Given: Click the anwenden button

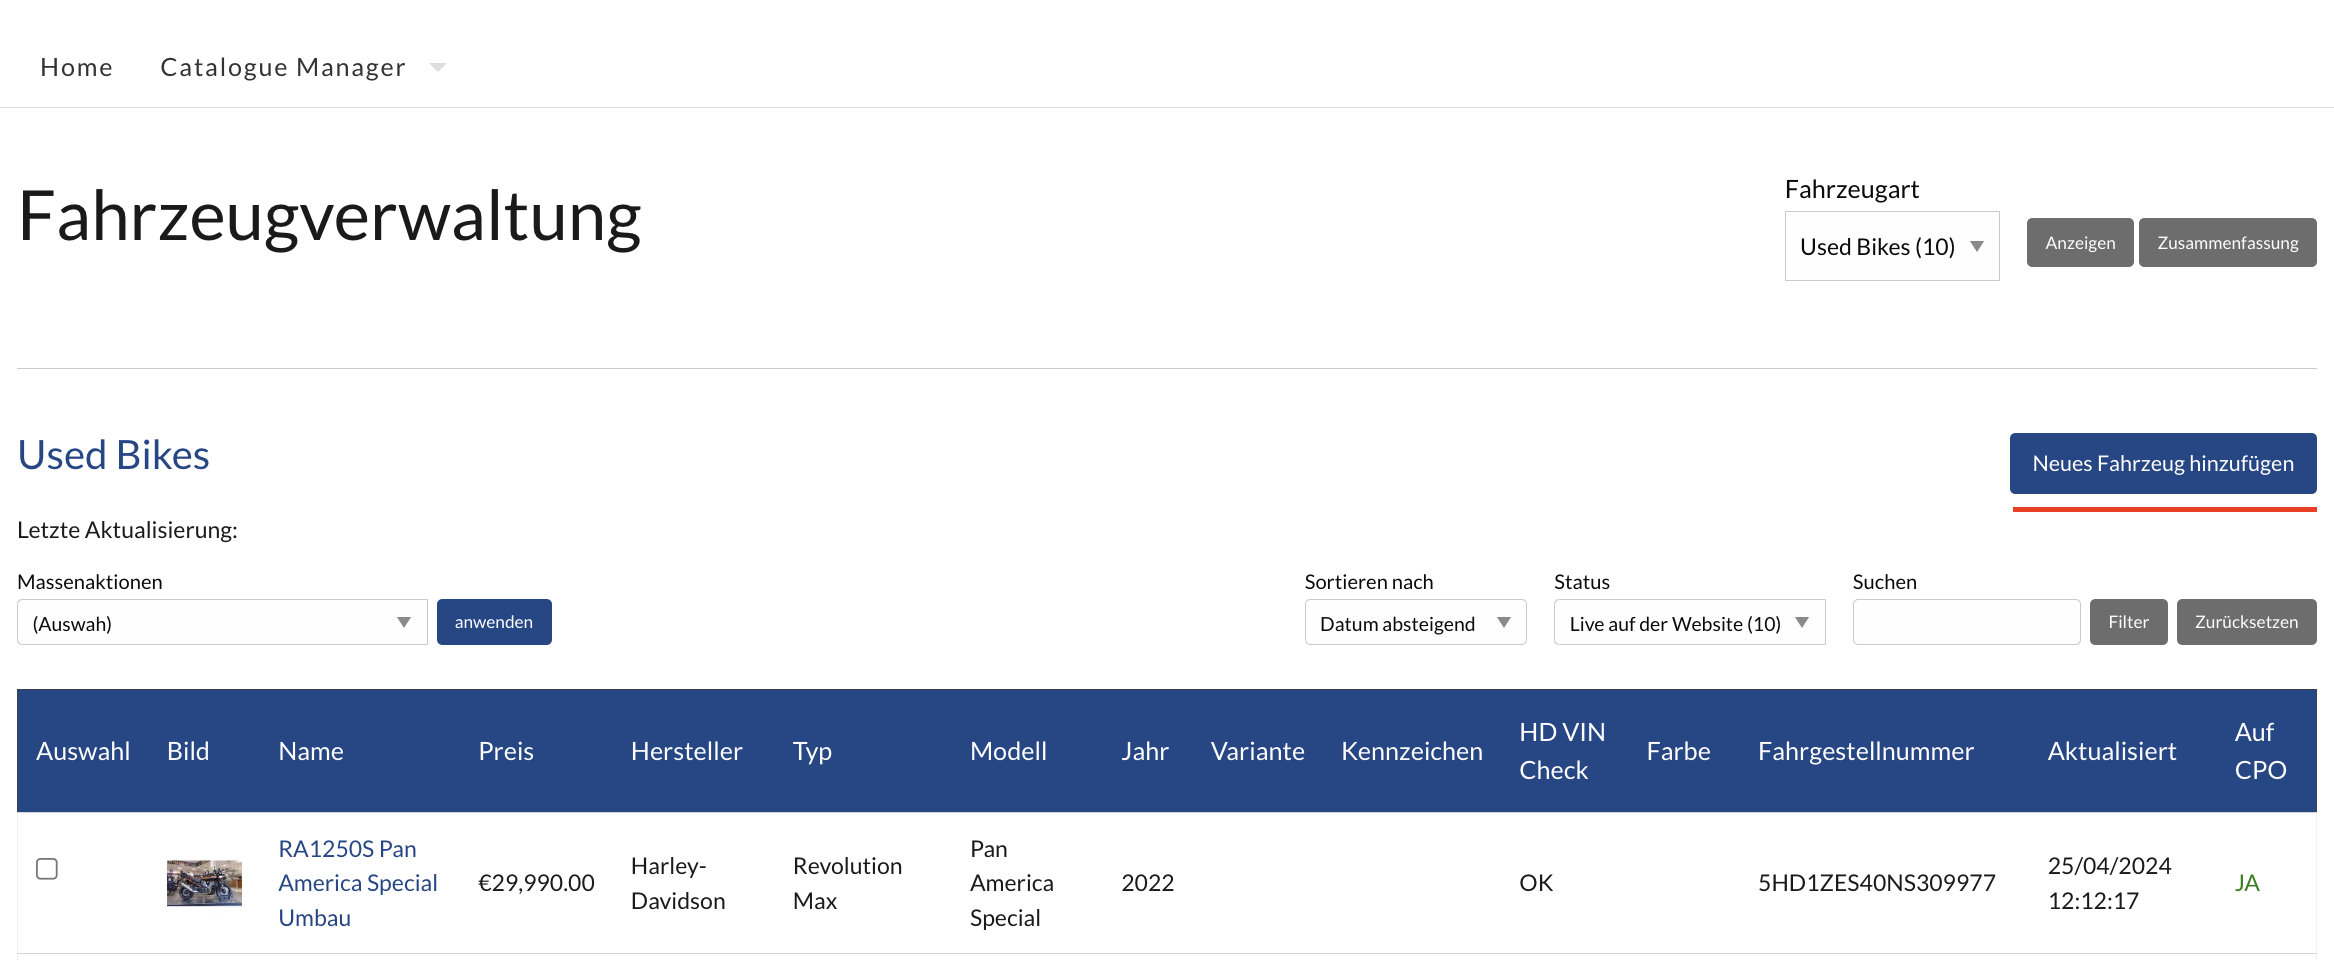Looking at the screenshot, I should click(x=494, y=621).
